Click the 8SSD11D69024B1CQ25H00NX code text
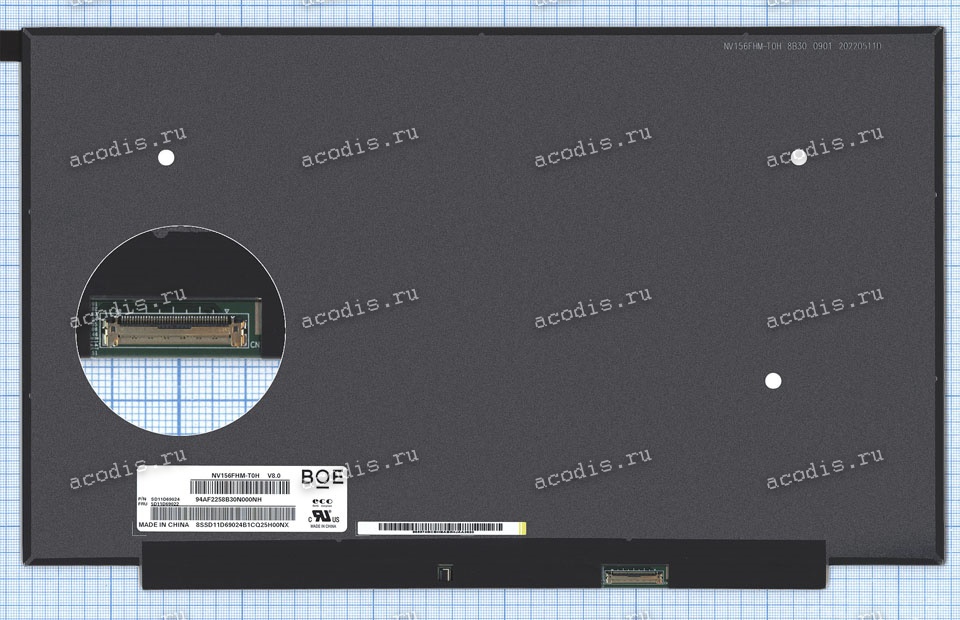960x620 pixels. (x=242, y=524)
